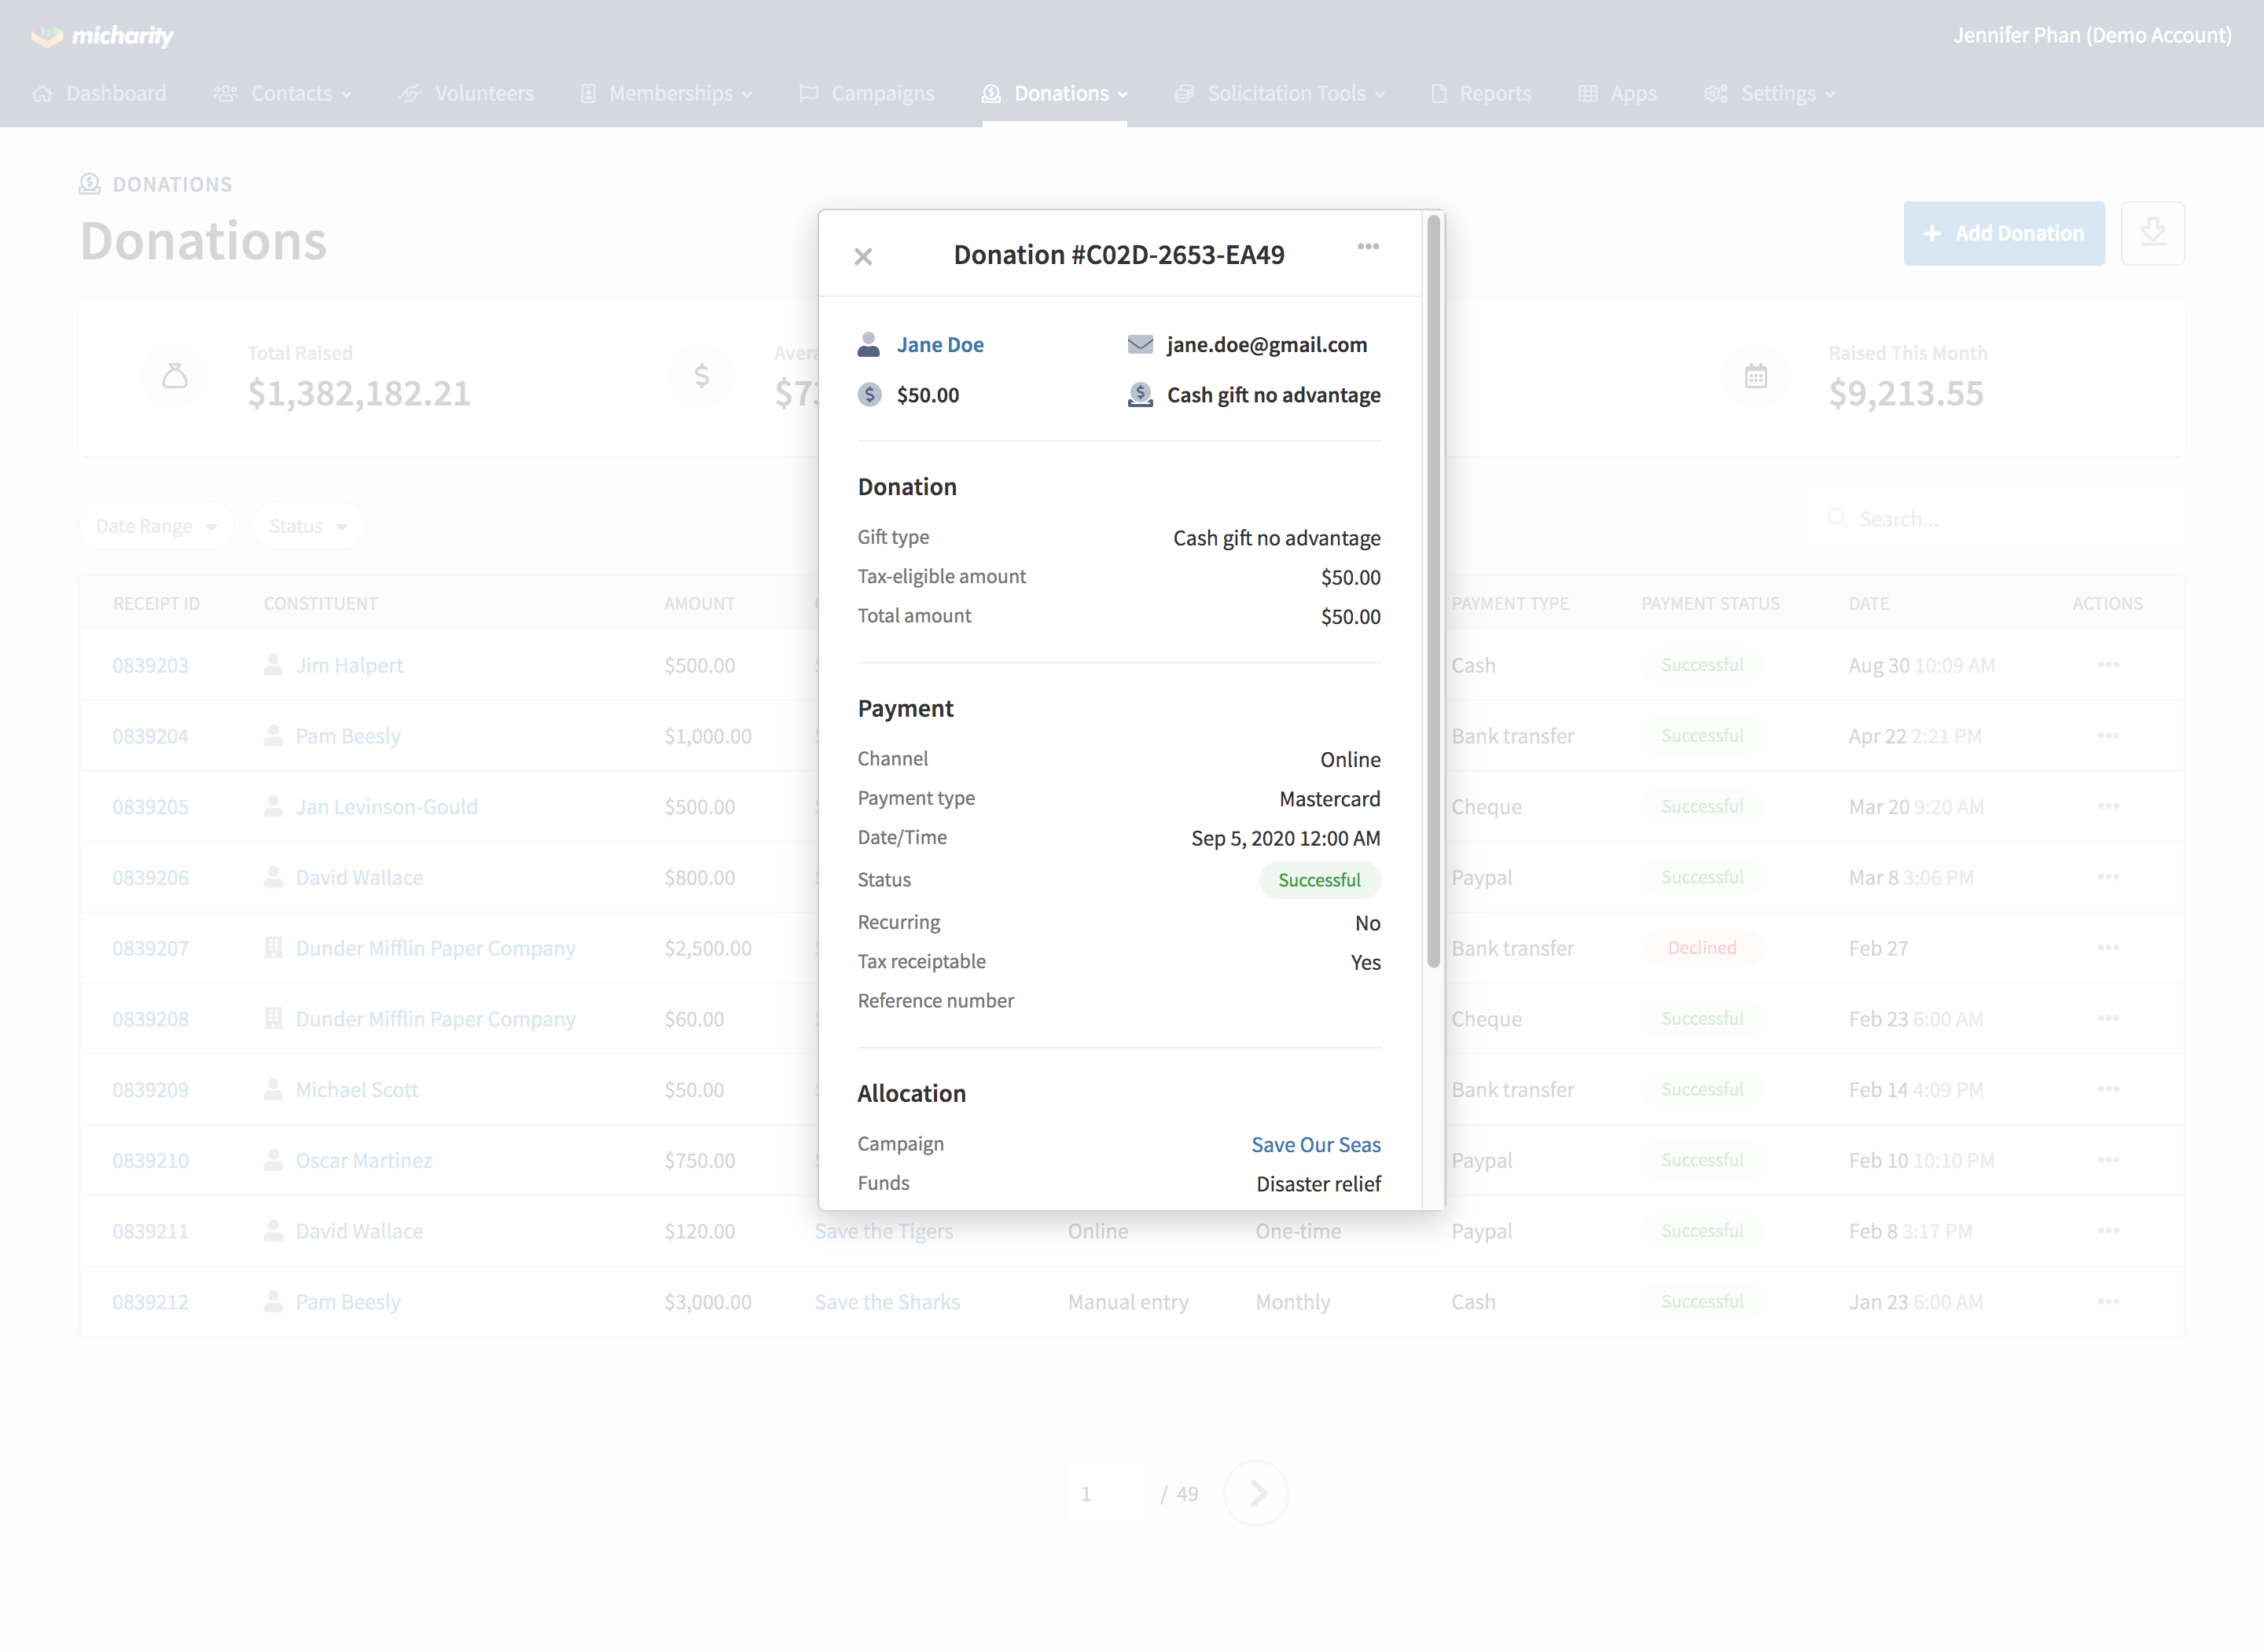Open actions menu for receipt 0839206 row
The height and width of the screenshot is (1652, 2264).
[2108, 877]
